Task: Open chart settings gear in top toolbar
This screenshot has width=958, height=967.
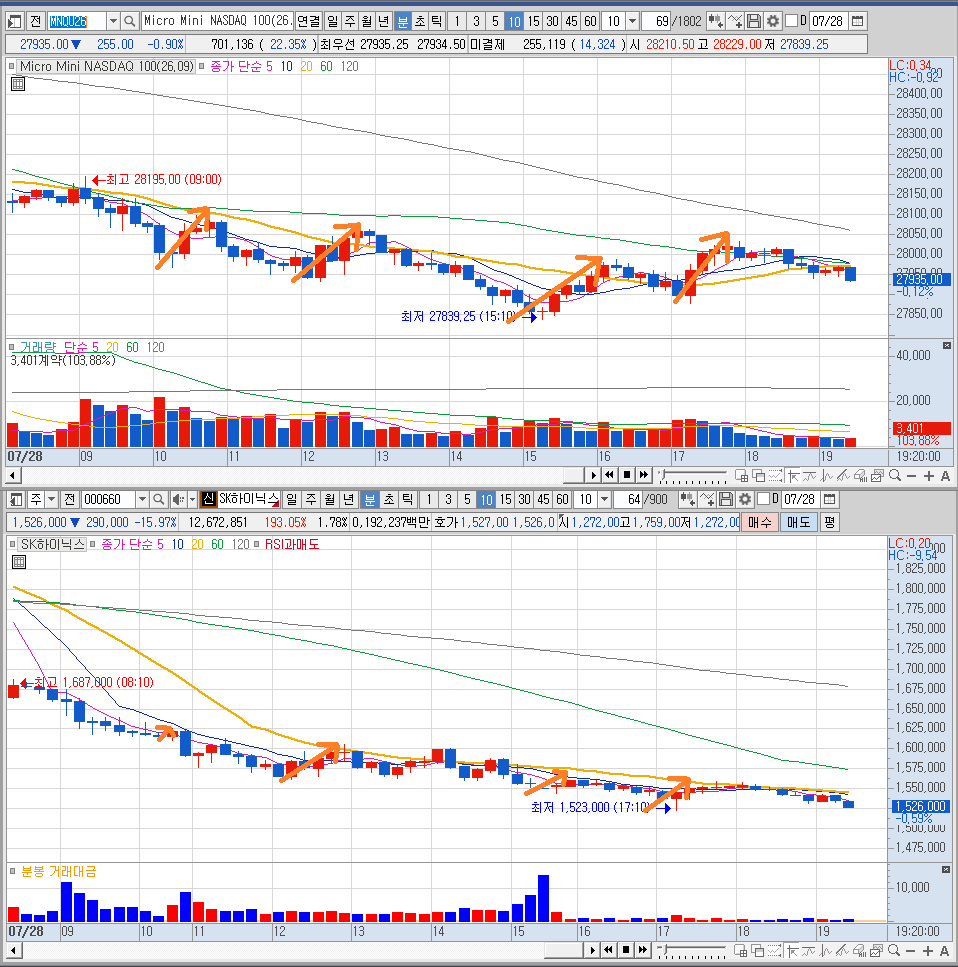Action: (x=772, y=22)
